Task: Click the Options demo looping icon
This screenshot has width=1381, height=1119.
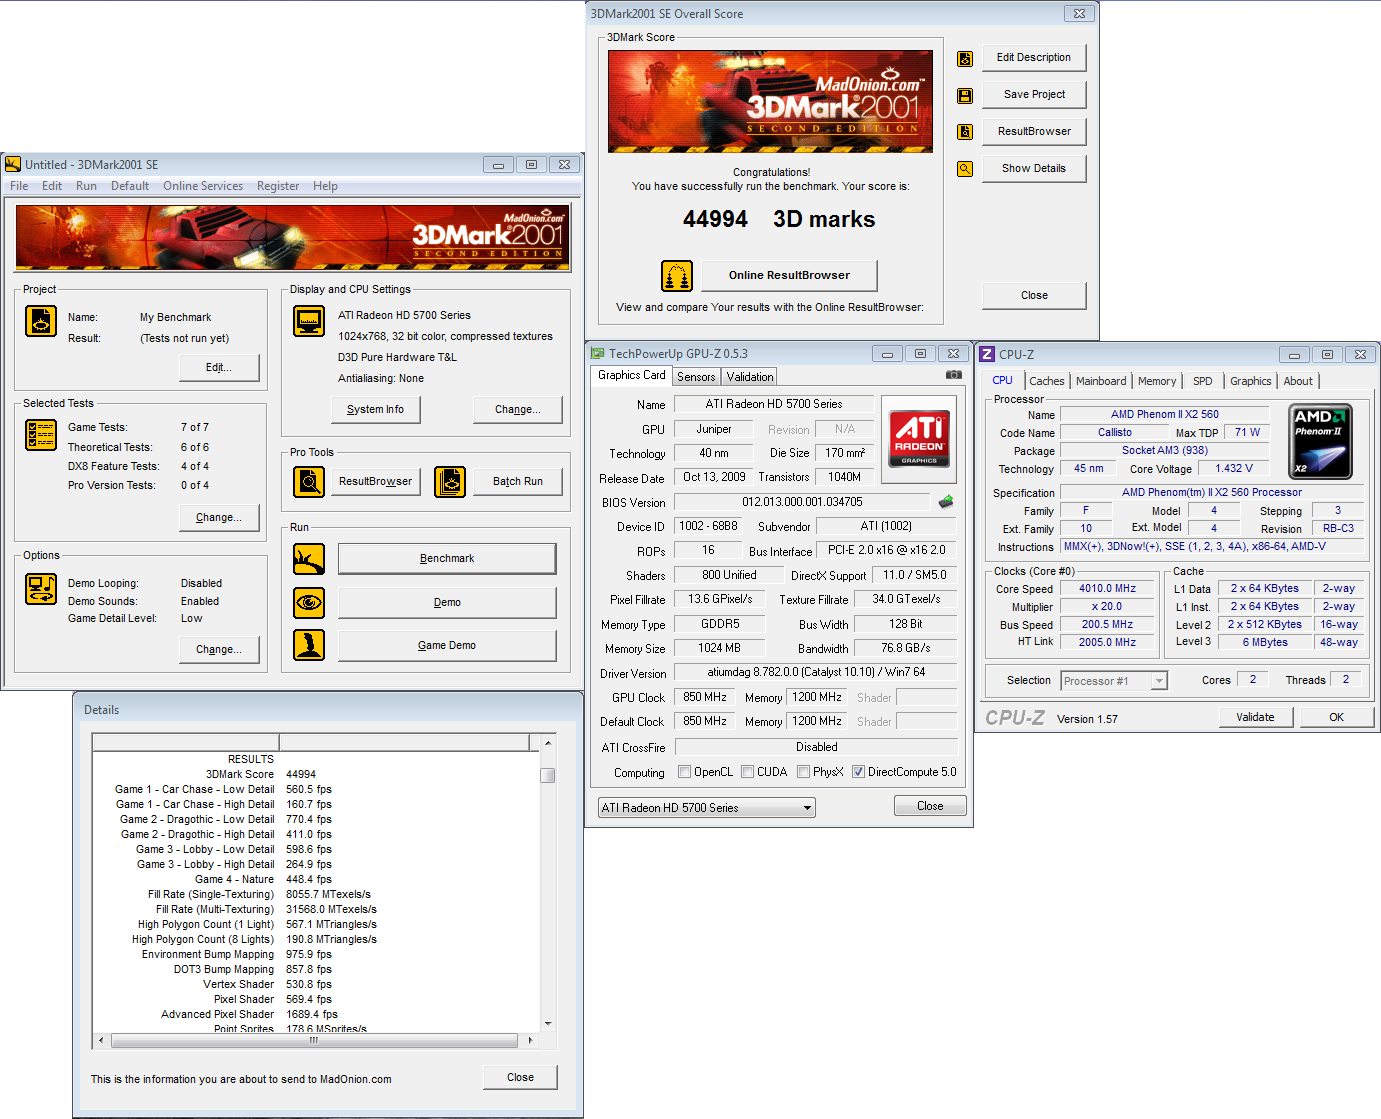Action: tap(41, 589)
